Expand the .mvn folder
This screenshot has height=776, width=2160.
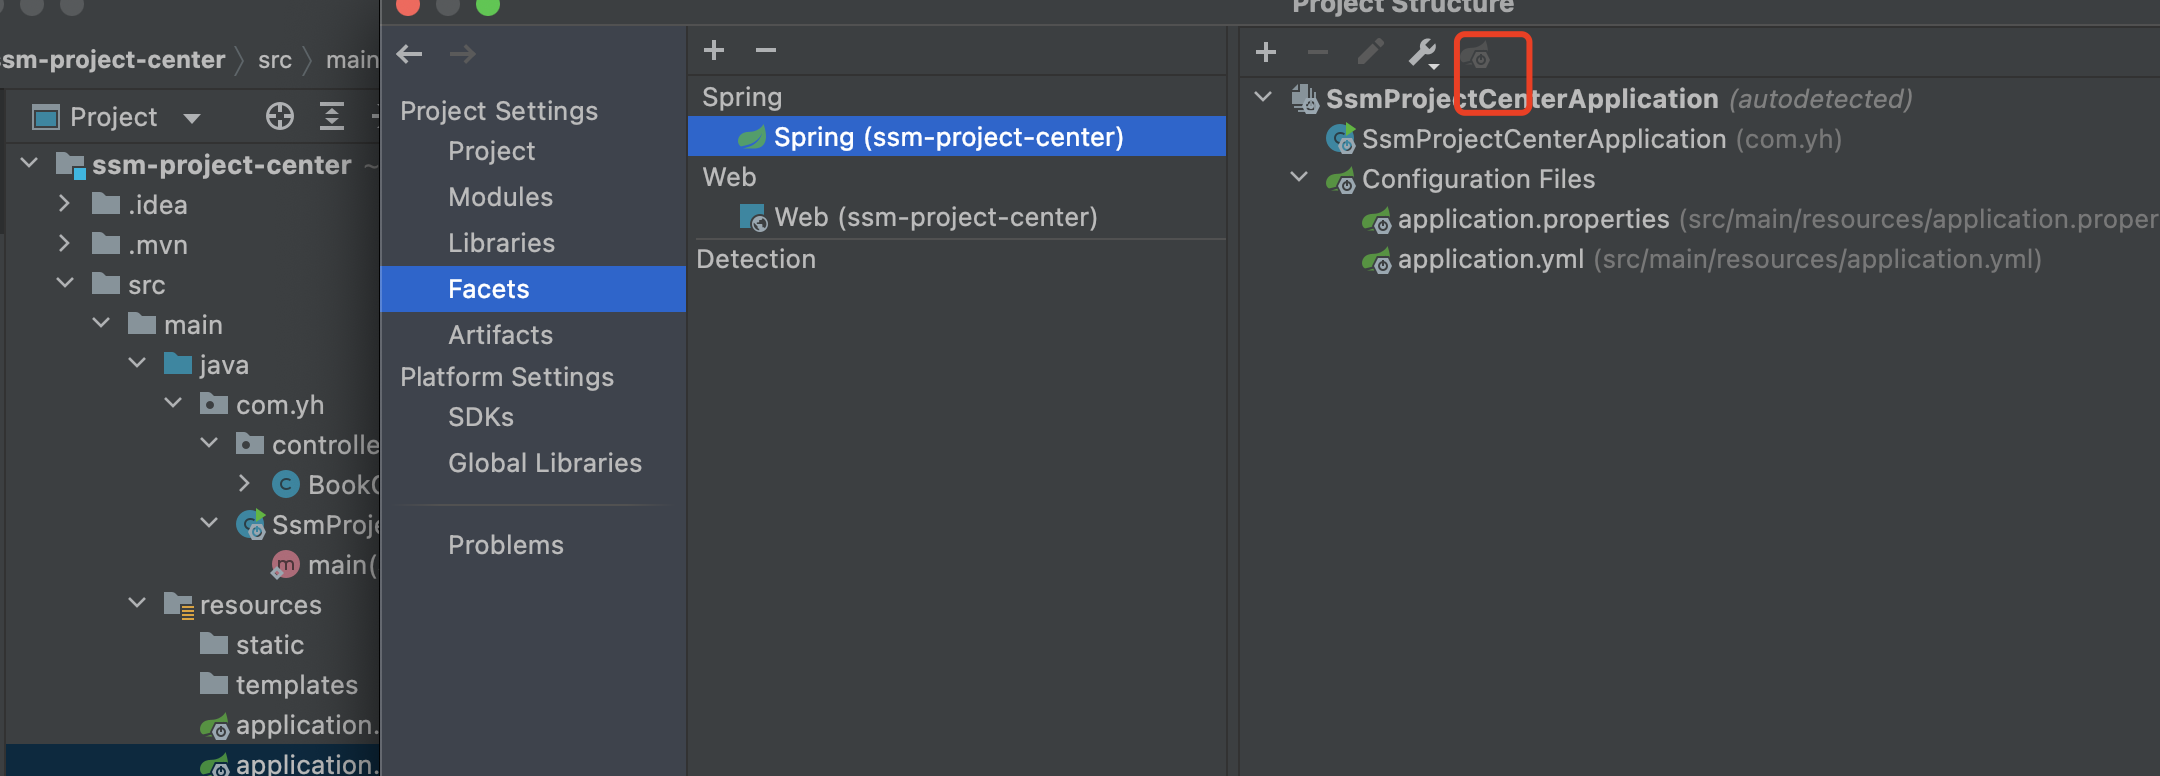pos(65,244)
